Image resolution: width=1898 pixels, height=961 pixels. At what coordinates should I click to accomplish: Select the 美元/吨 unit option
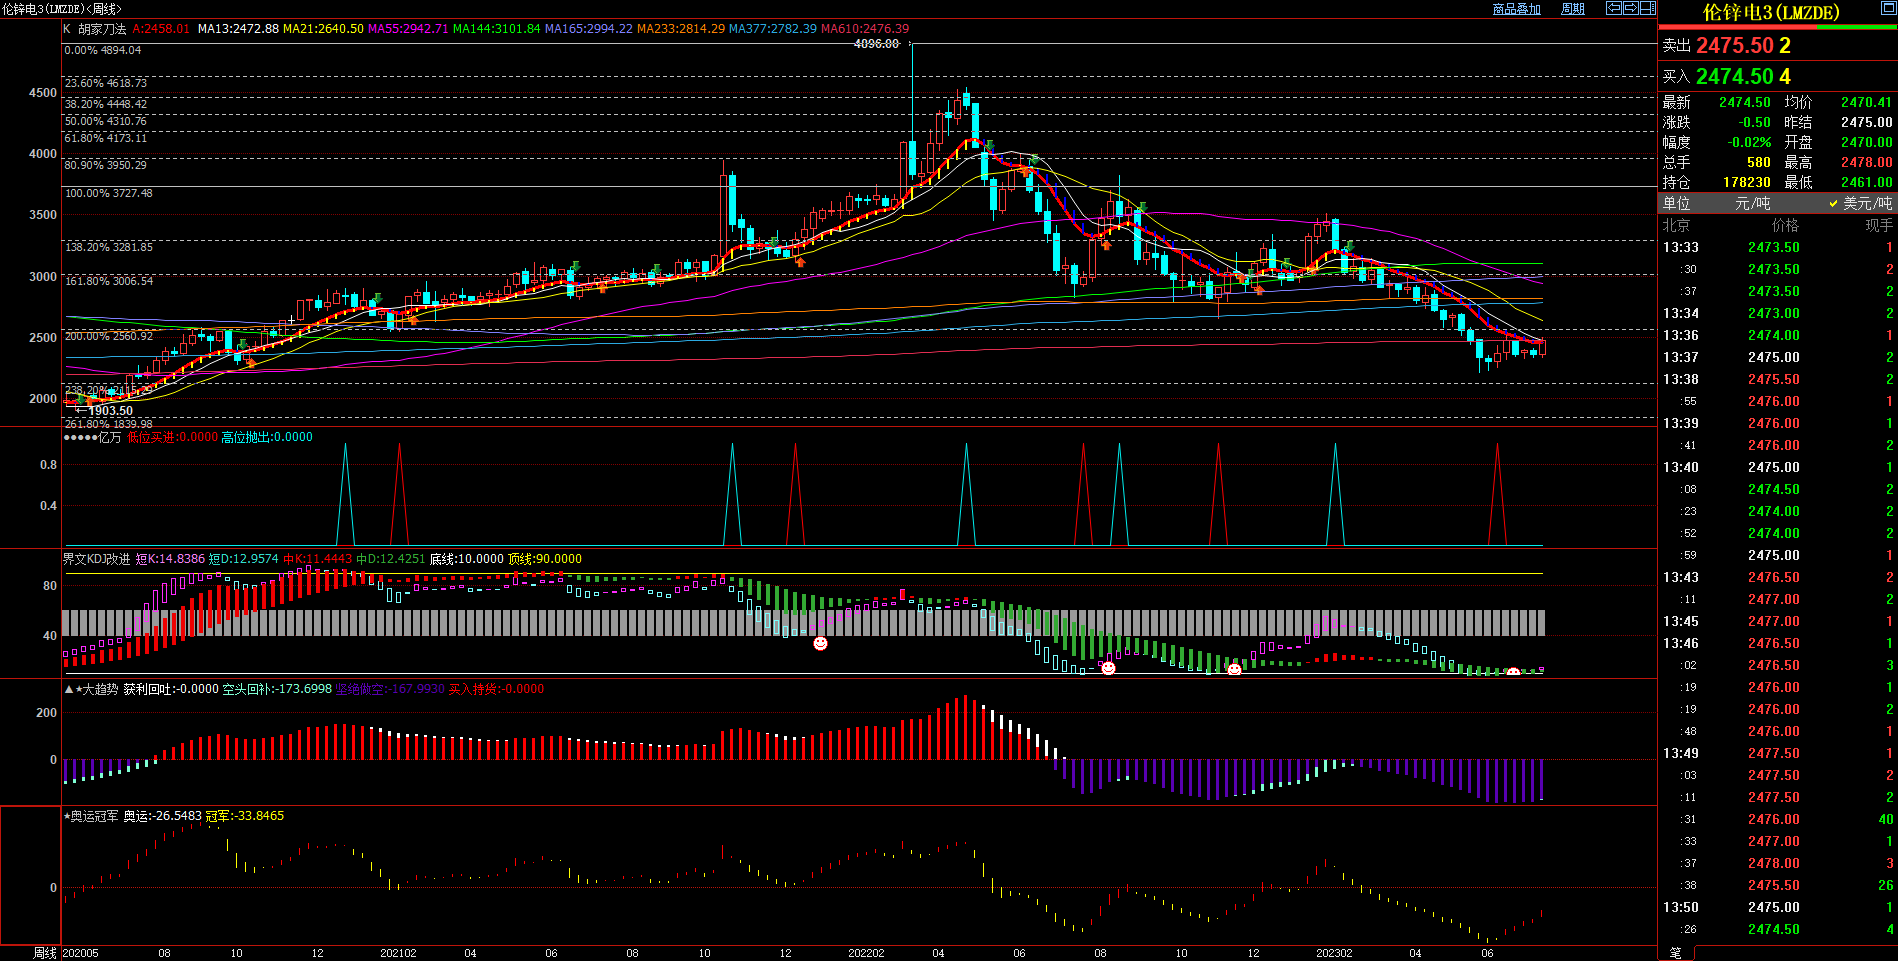pyautogui.click(x=1860, y=203)
